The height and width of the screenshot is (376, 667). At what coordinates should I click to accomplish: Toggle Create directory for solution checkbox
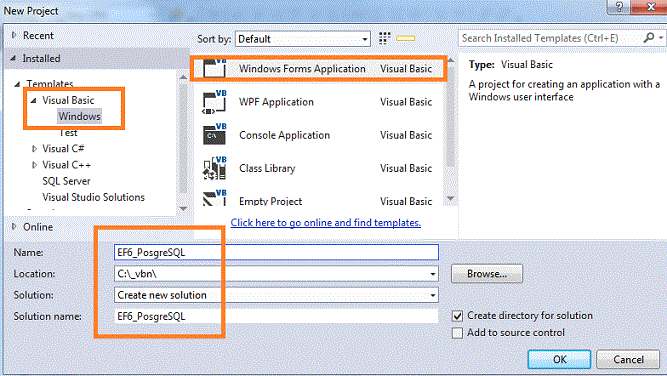pyautogui.click(x=457, y=316)
